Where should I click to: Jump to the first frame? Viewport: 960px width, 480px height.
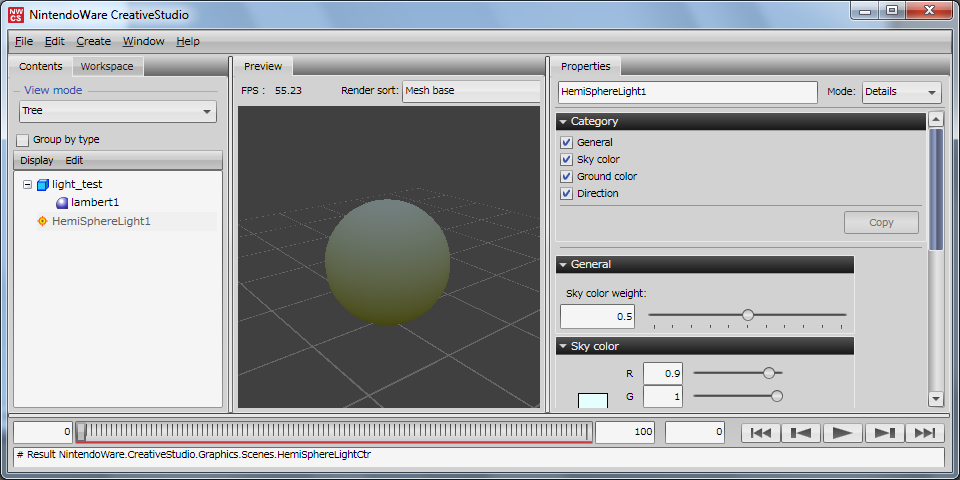[761, 433]
